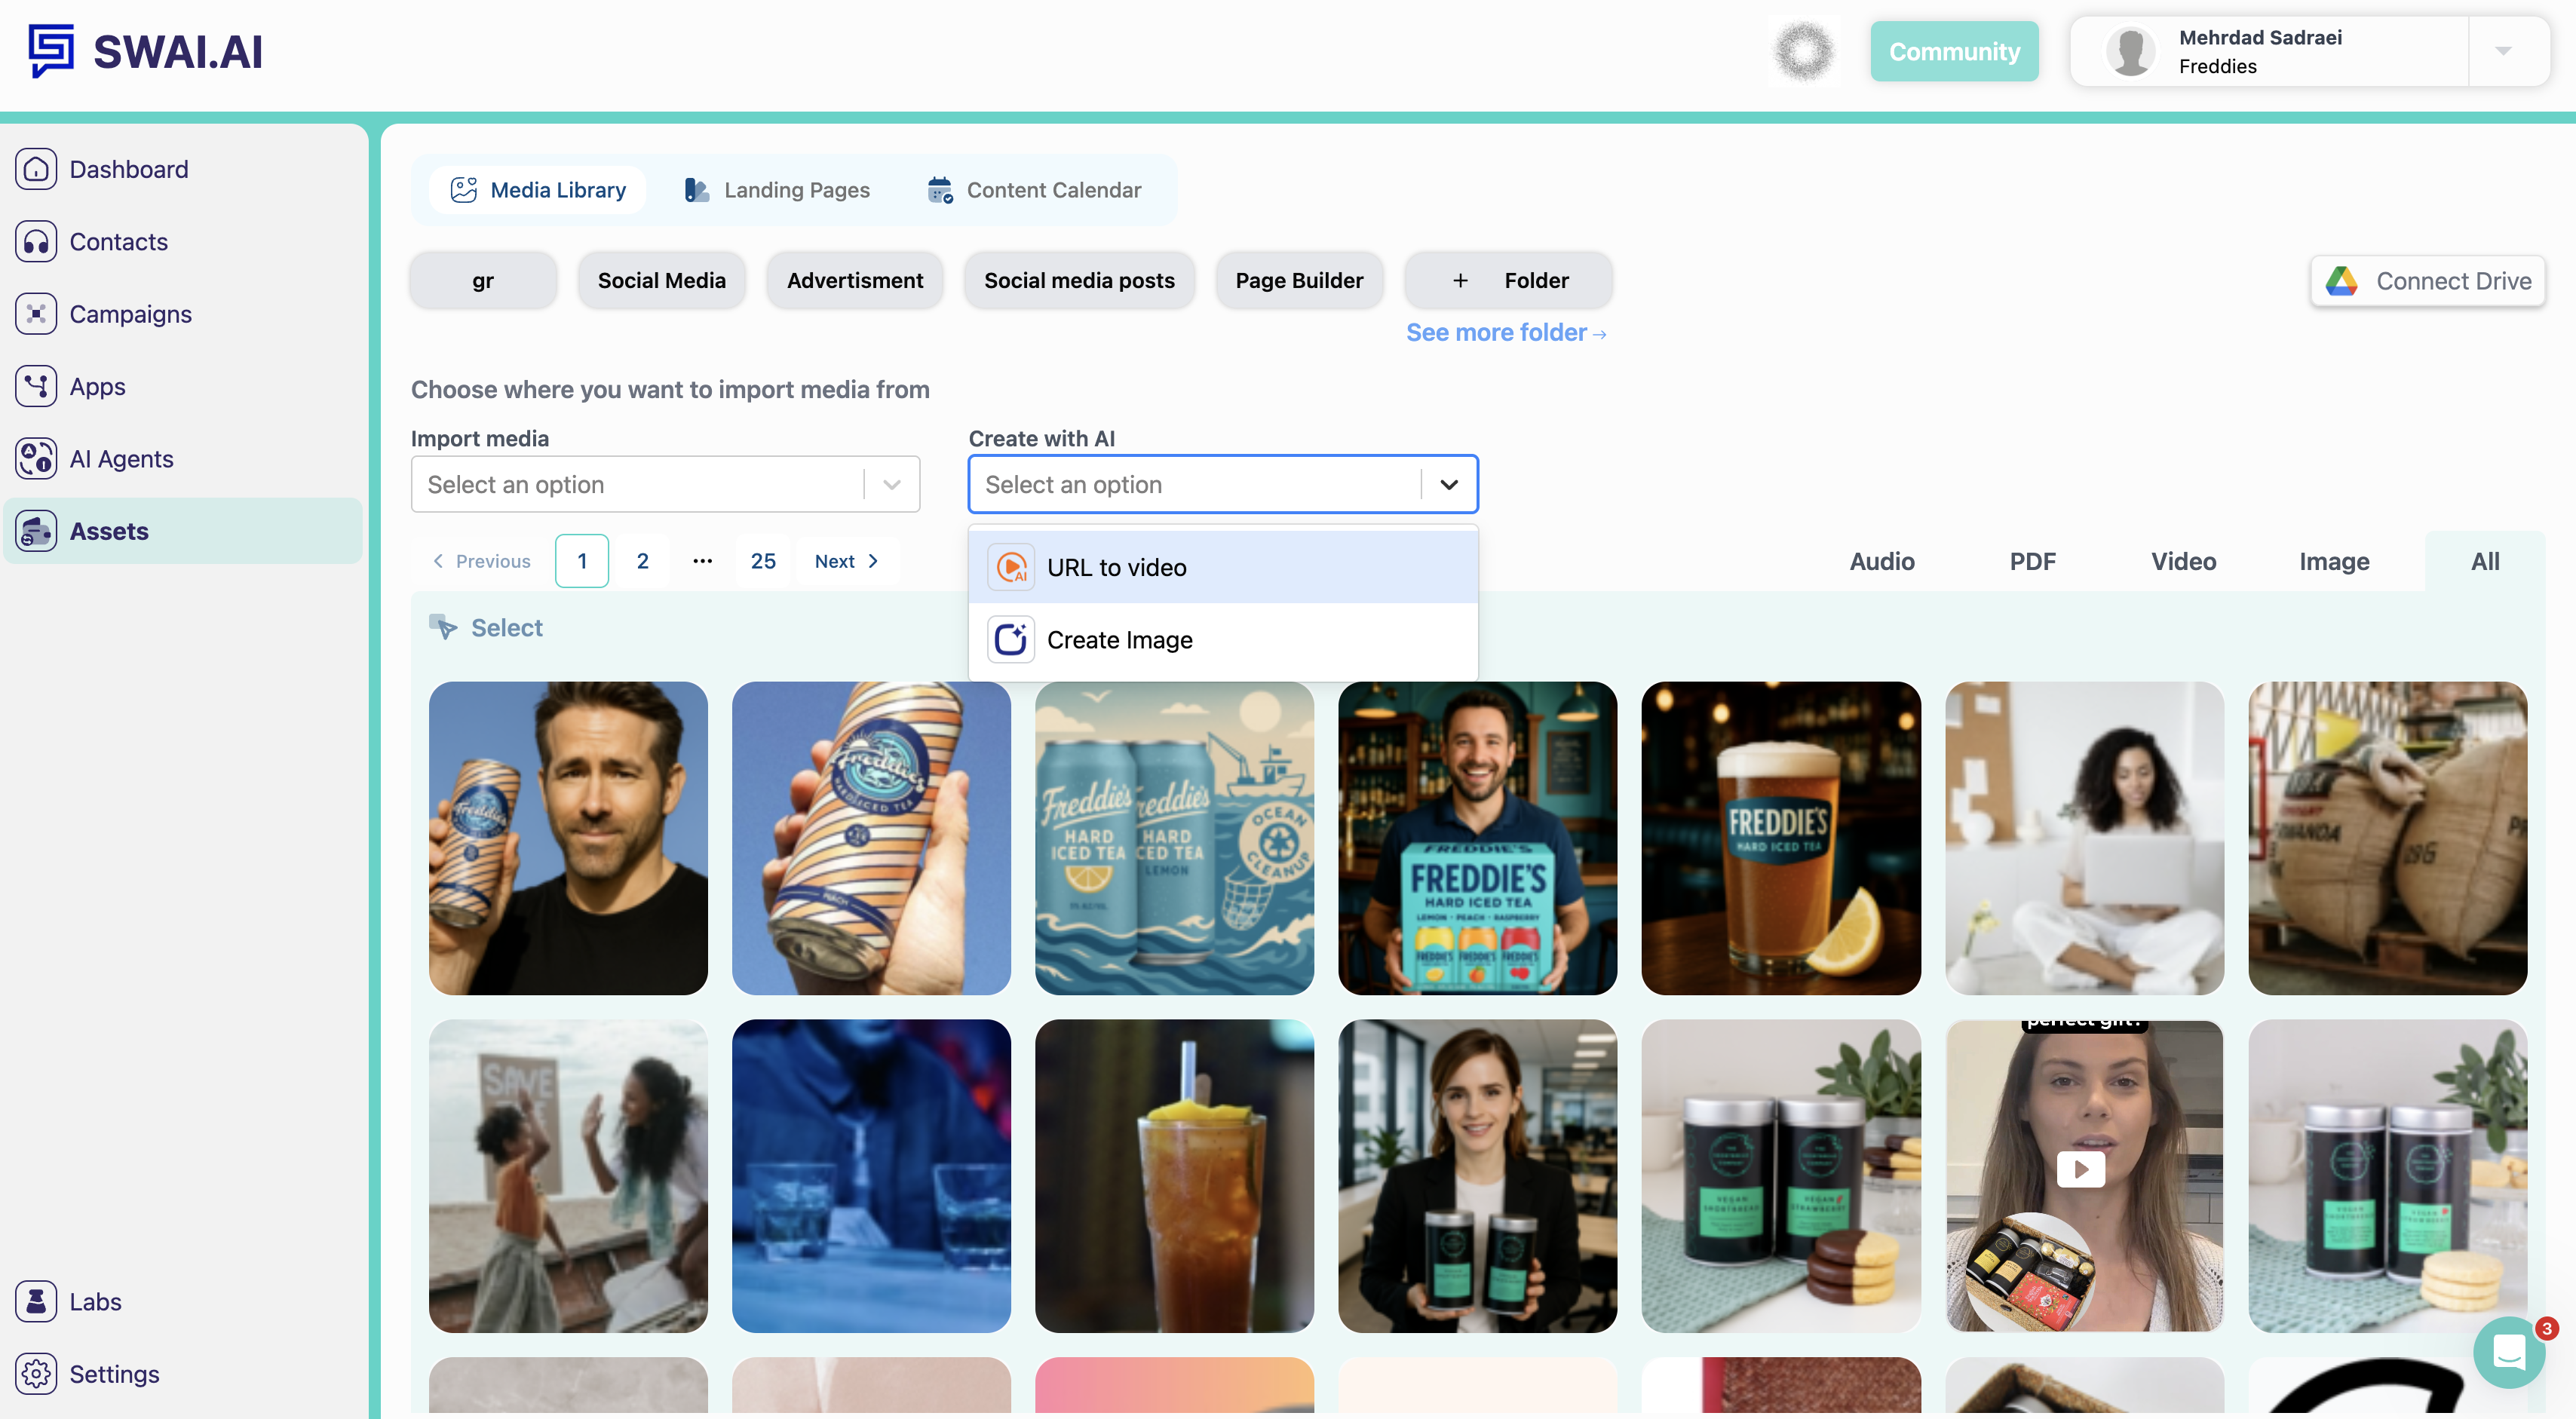Open the Page Builder folder
Viewport: 2576px width, 1419px height.
[1299, 281]
